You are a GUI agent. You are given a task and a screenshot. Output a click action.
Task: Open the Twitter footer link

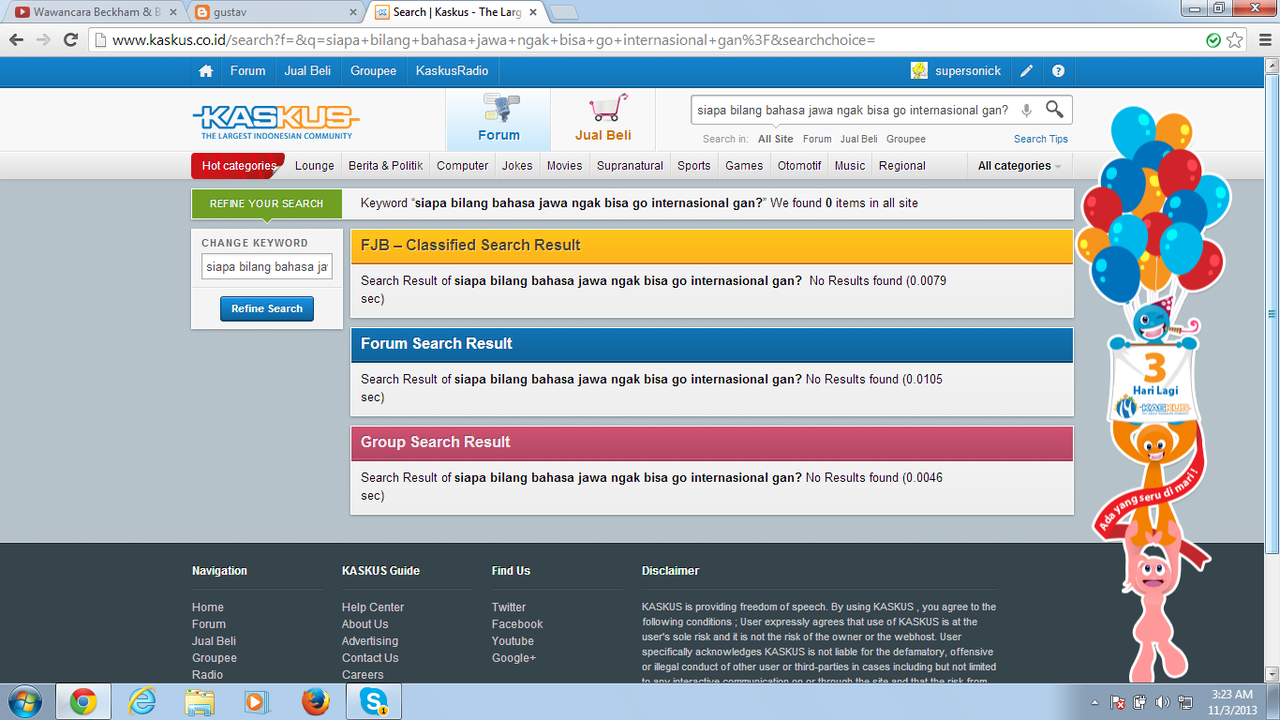pos(509,607)
